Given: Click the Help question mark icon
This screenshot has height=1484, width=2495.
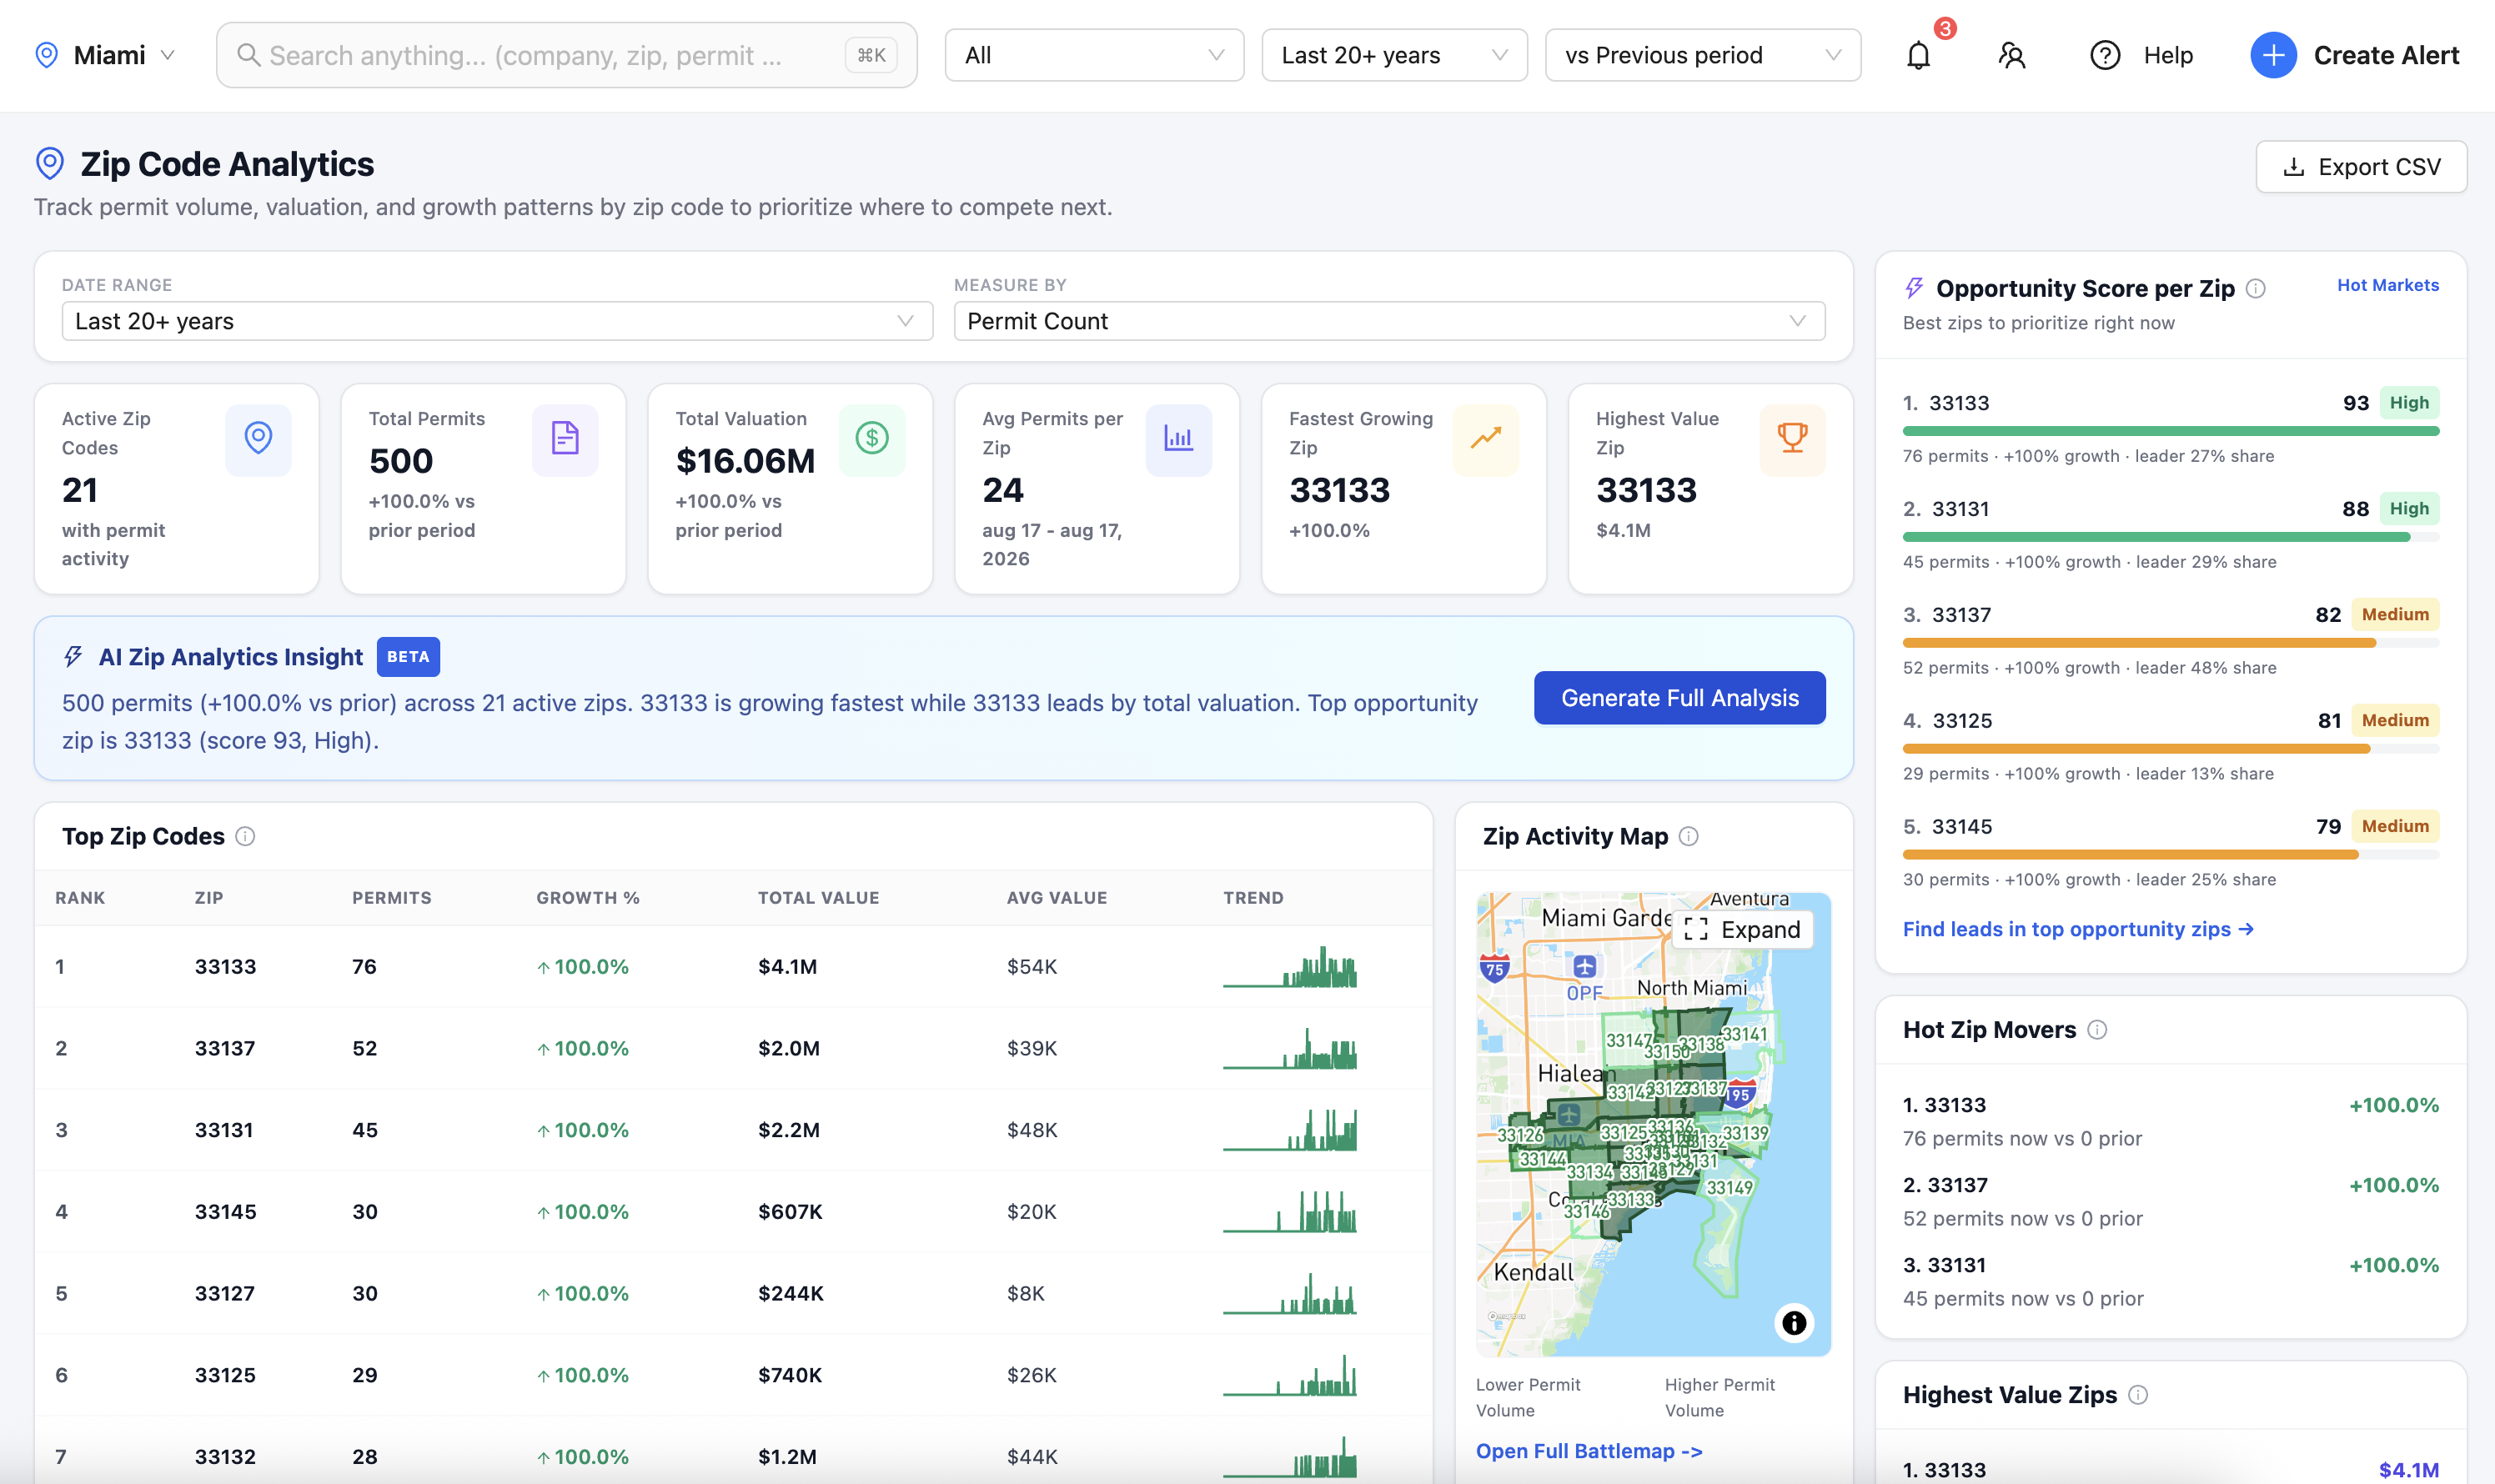Looking at the screenshot, I should tap(2104, 55).
